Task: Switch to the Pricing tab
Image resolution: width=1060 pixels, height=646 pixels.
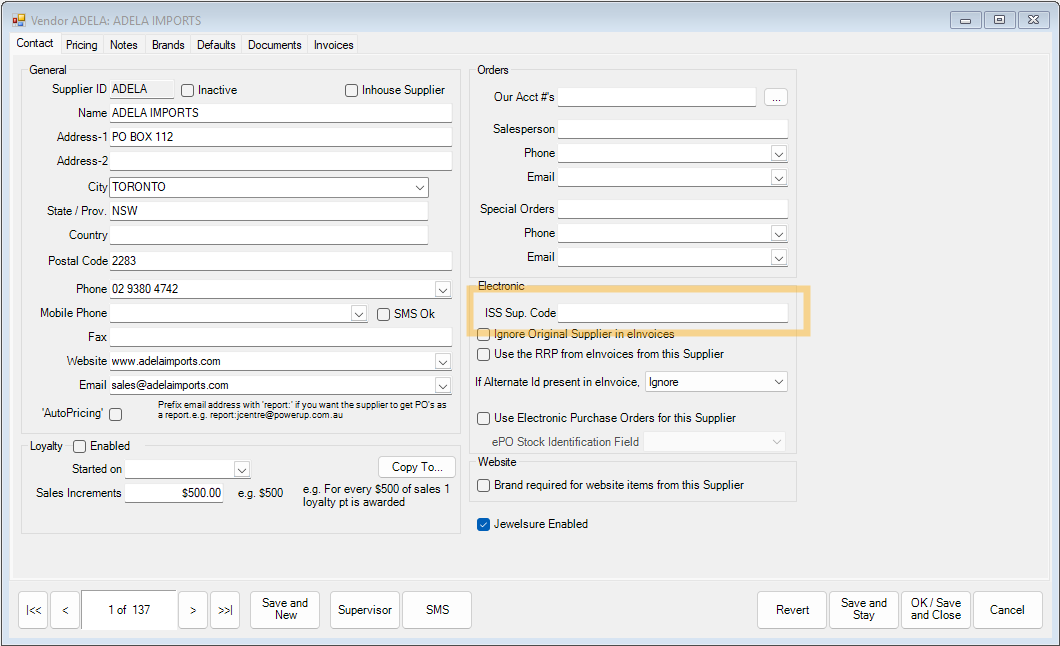Action: (x=81, y=44)
